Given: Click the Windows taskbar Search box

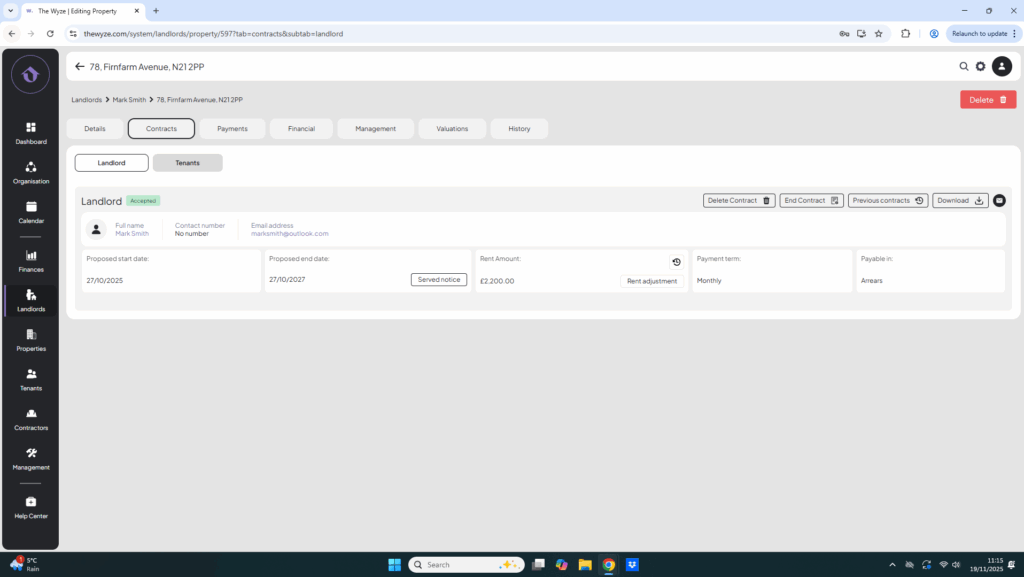Looking at the screenshot, I should tap(465, 564).
